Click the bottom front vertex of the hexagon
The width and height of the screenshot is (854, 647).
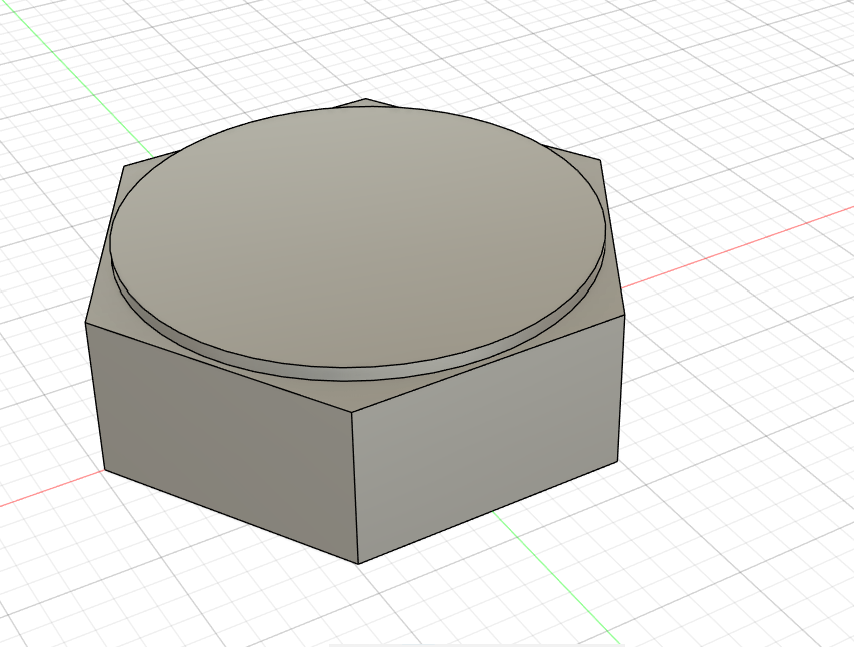click(358, 563)
